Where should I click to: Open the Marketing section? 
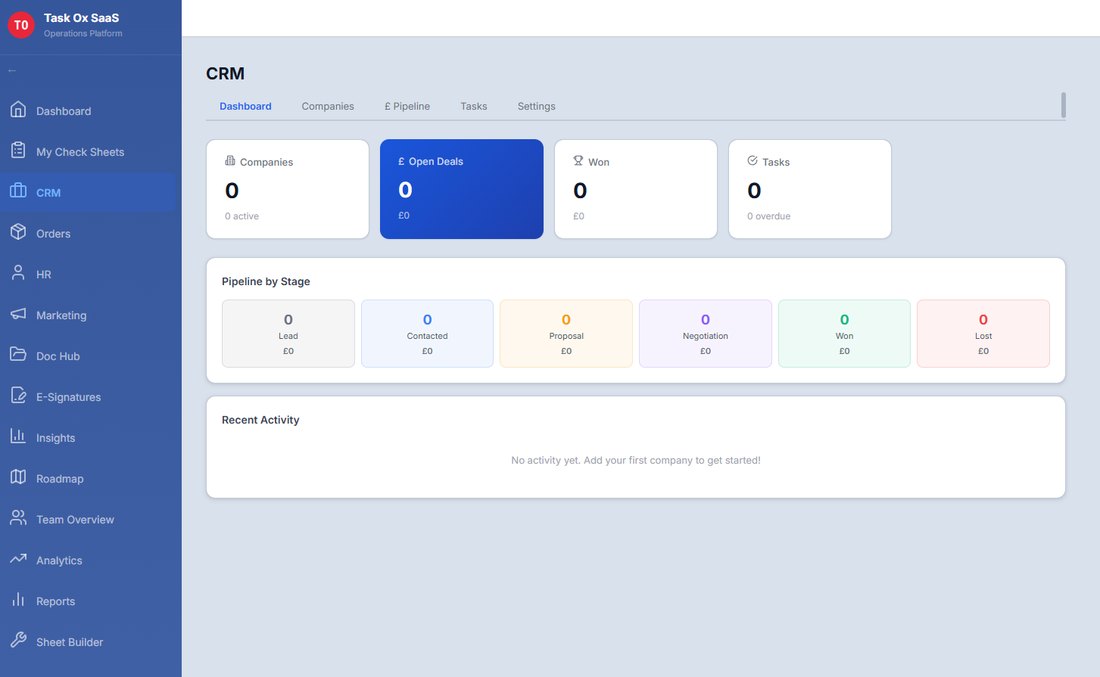88,315
